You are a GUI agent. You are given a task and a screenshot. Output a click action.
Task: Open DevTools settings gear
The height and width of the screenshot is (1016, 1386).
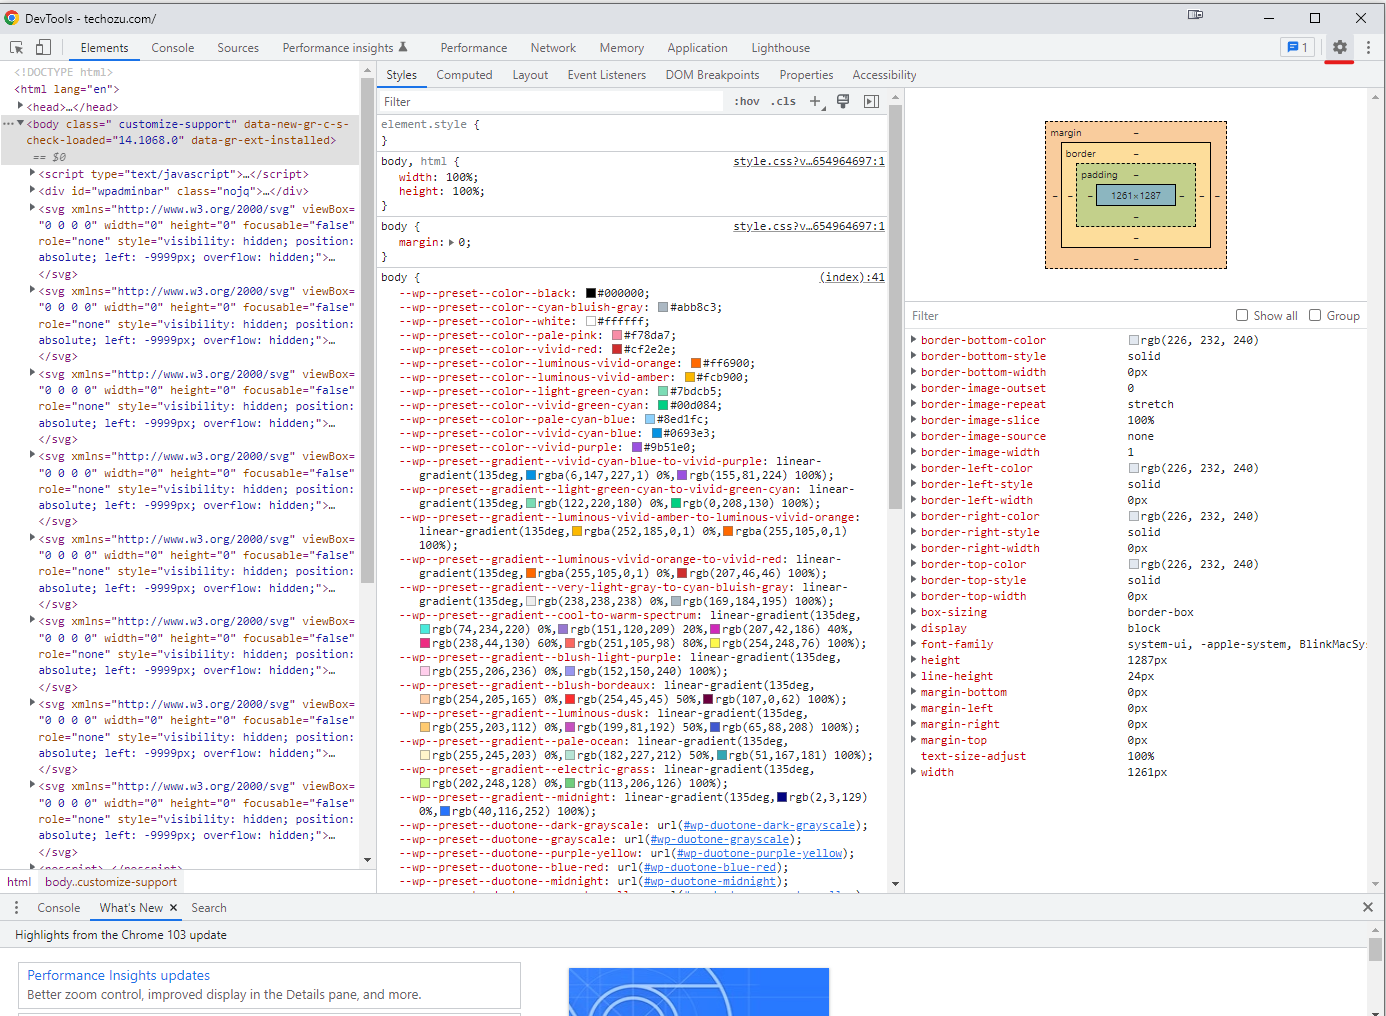[1338, 47]
